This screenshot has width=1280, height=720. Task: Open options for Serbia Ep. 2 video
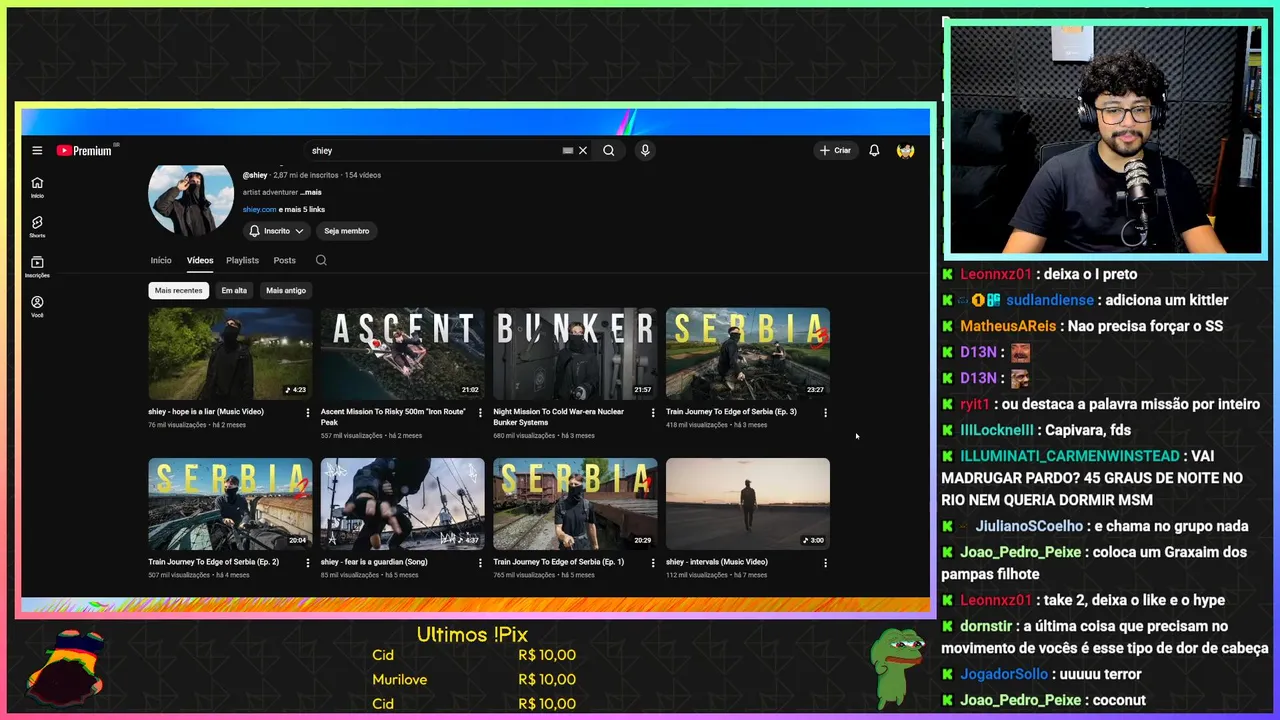pyautogui.click(x=308, y=563)
